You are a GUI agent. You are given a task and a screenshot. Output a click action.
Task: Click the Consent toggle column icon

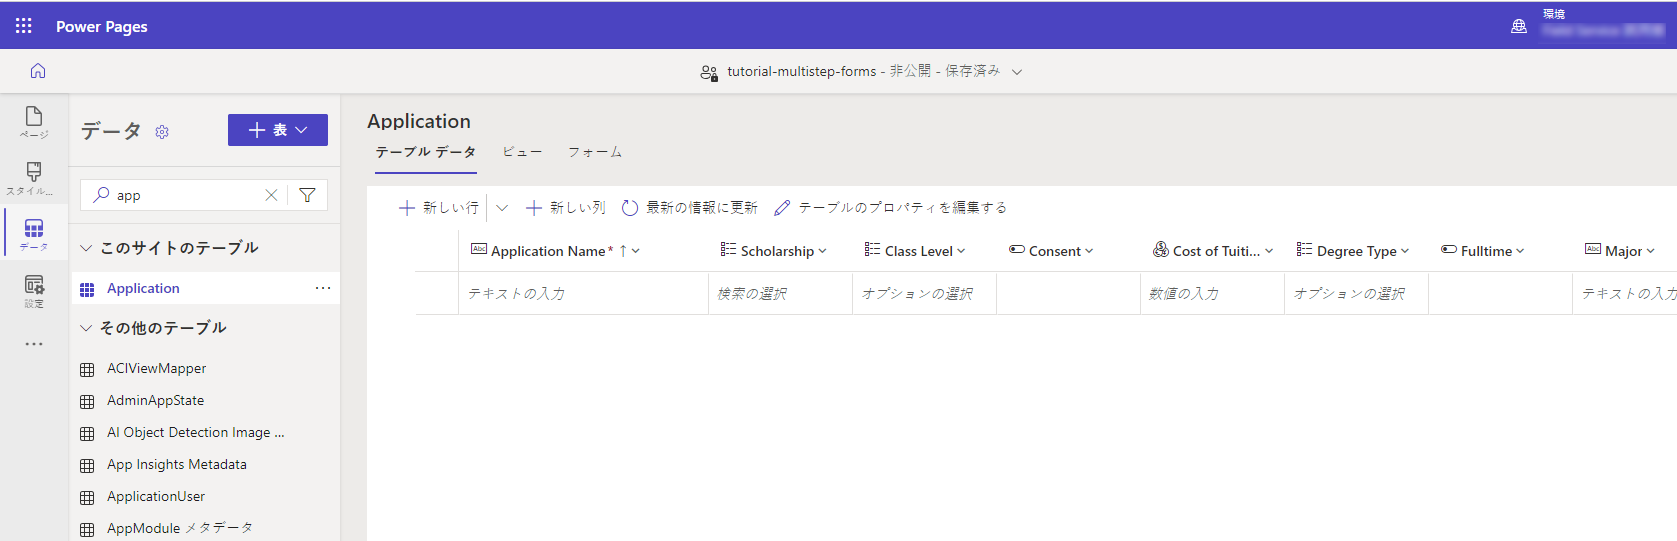[1017, 250]
